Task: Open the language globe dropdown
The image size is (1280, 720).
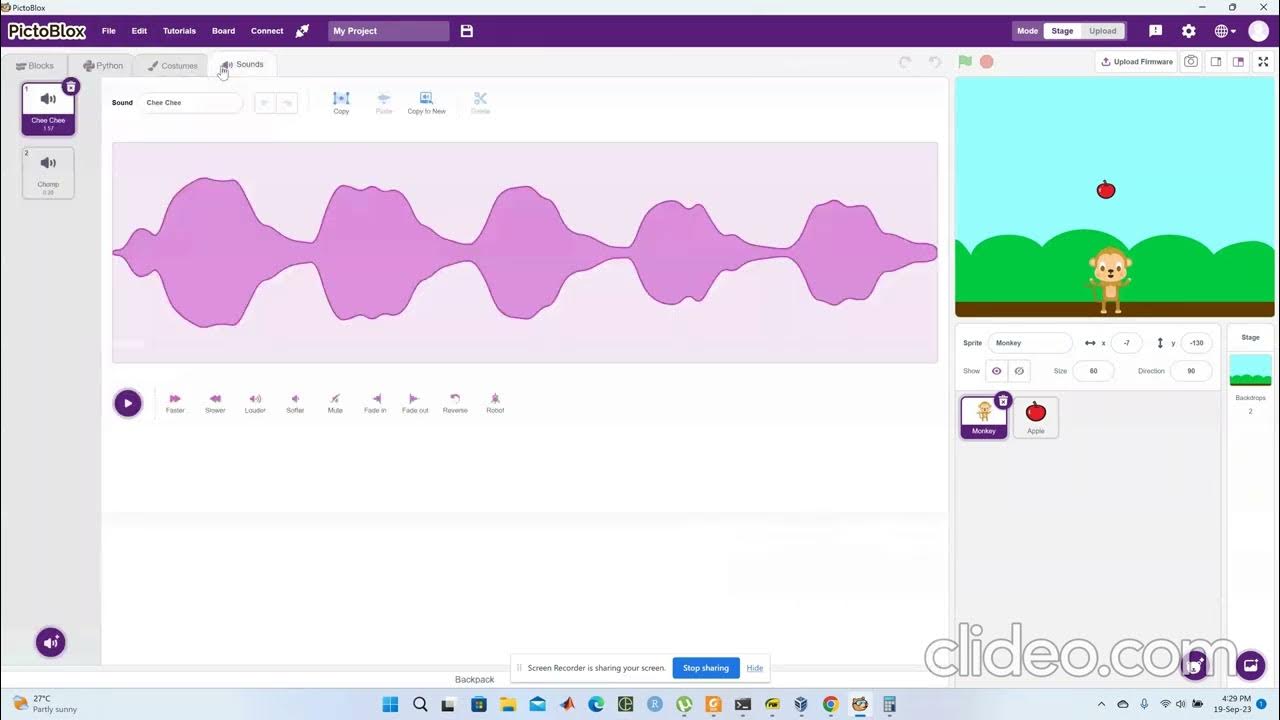Action: (x=1225, y=31)
